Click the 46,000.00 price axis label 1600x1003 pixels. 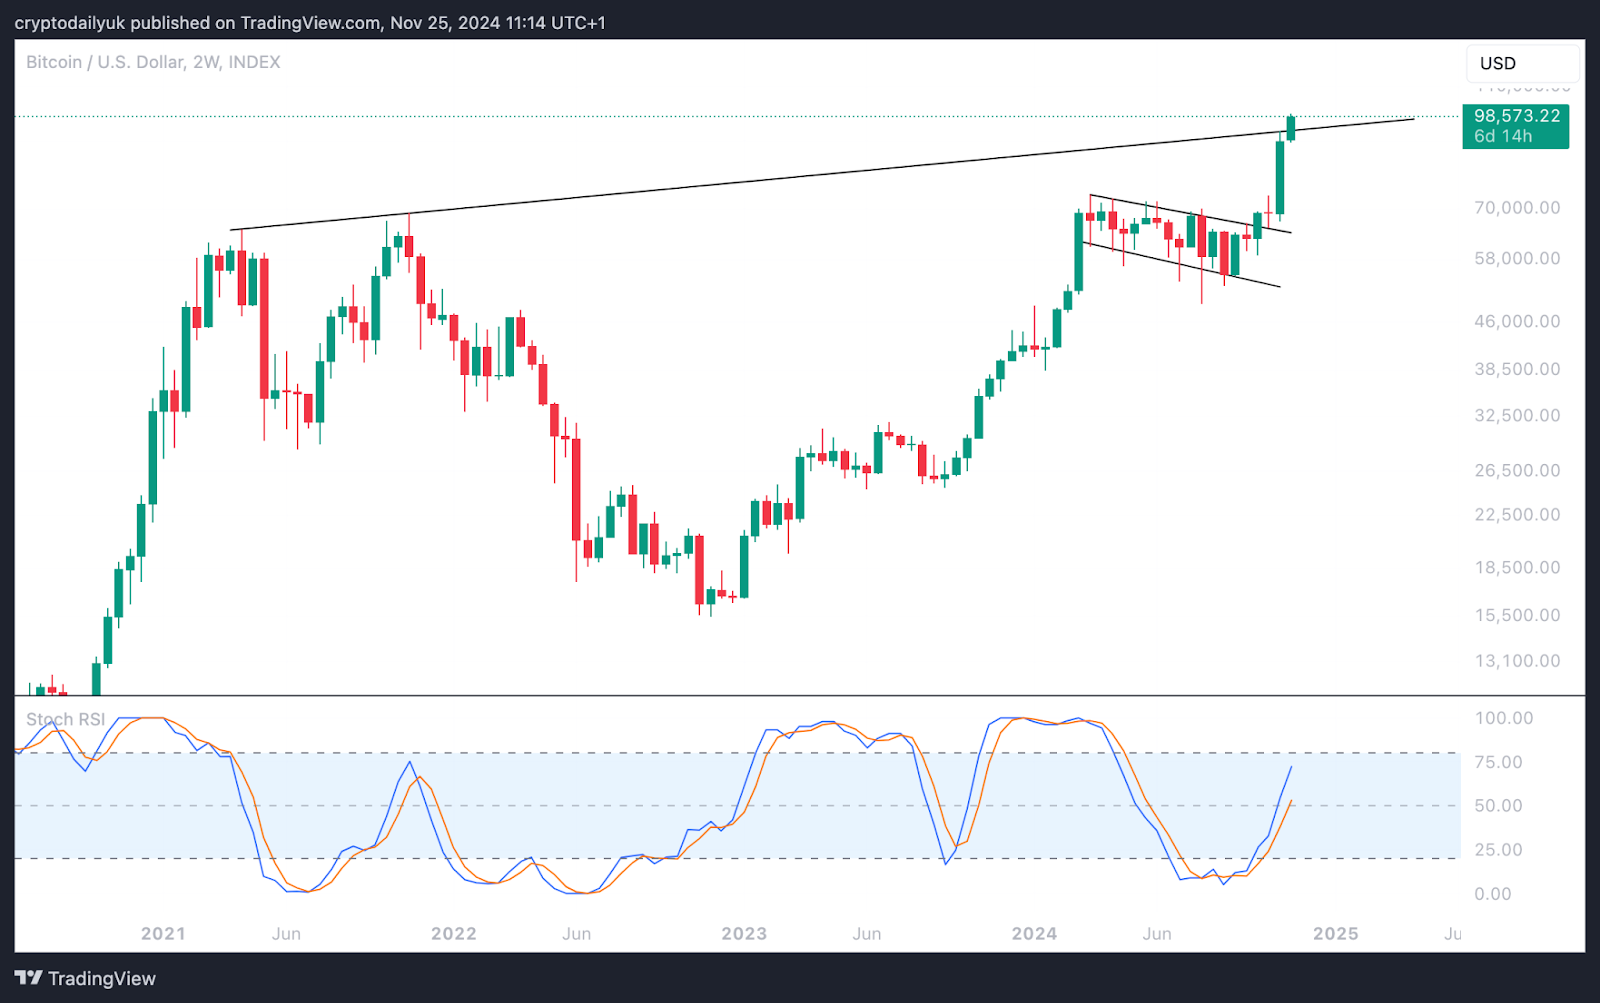(1517, 321)
